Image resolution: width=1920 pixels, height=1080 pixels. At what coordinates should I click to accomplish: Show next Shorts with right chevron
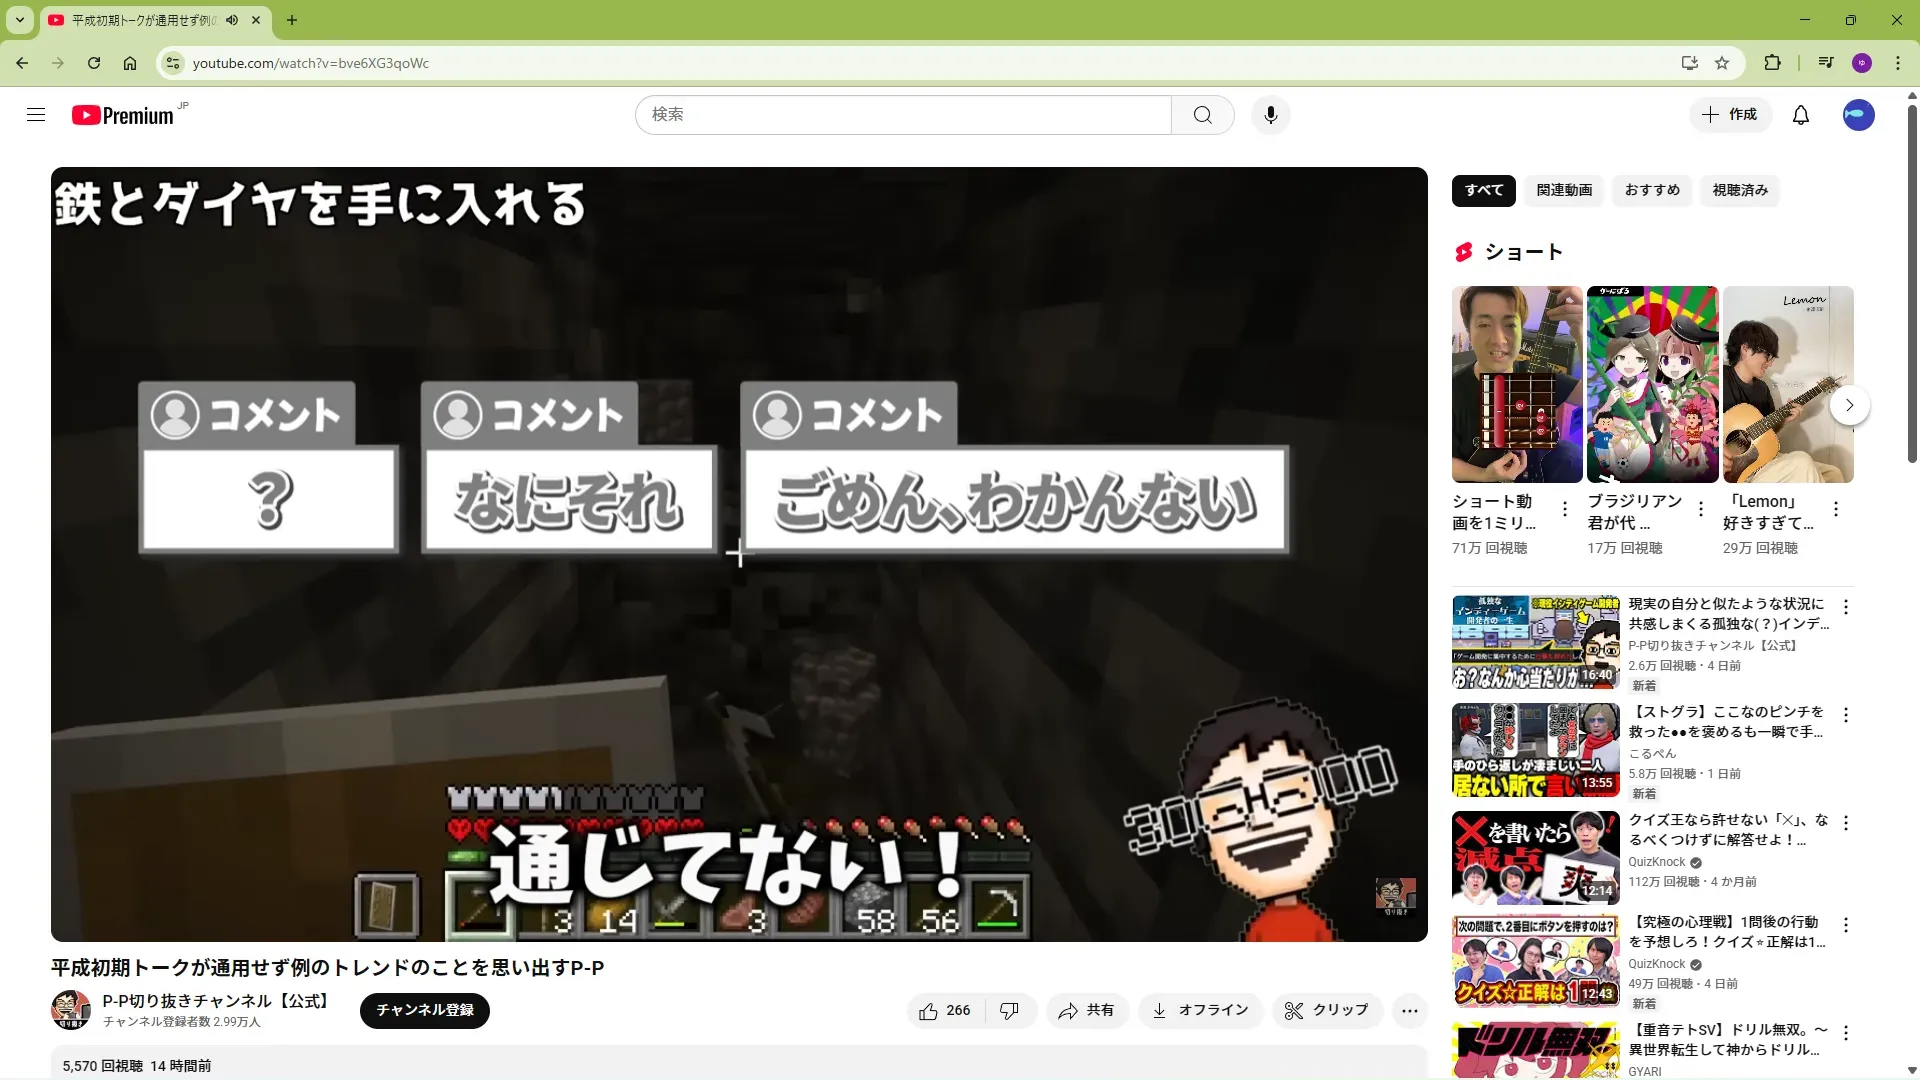point(1849,405)
